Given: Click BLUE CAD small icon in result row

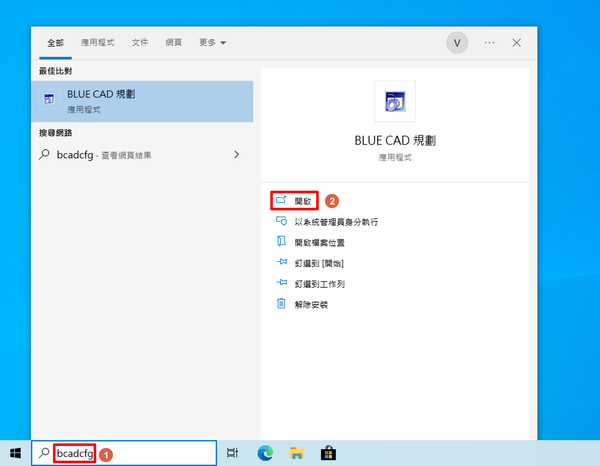Looking at the screenshot, I should point(49,99).
